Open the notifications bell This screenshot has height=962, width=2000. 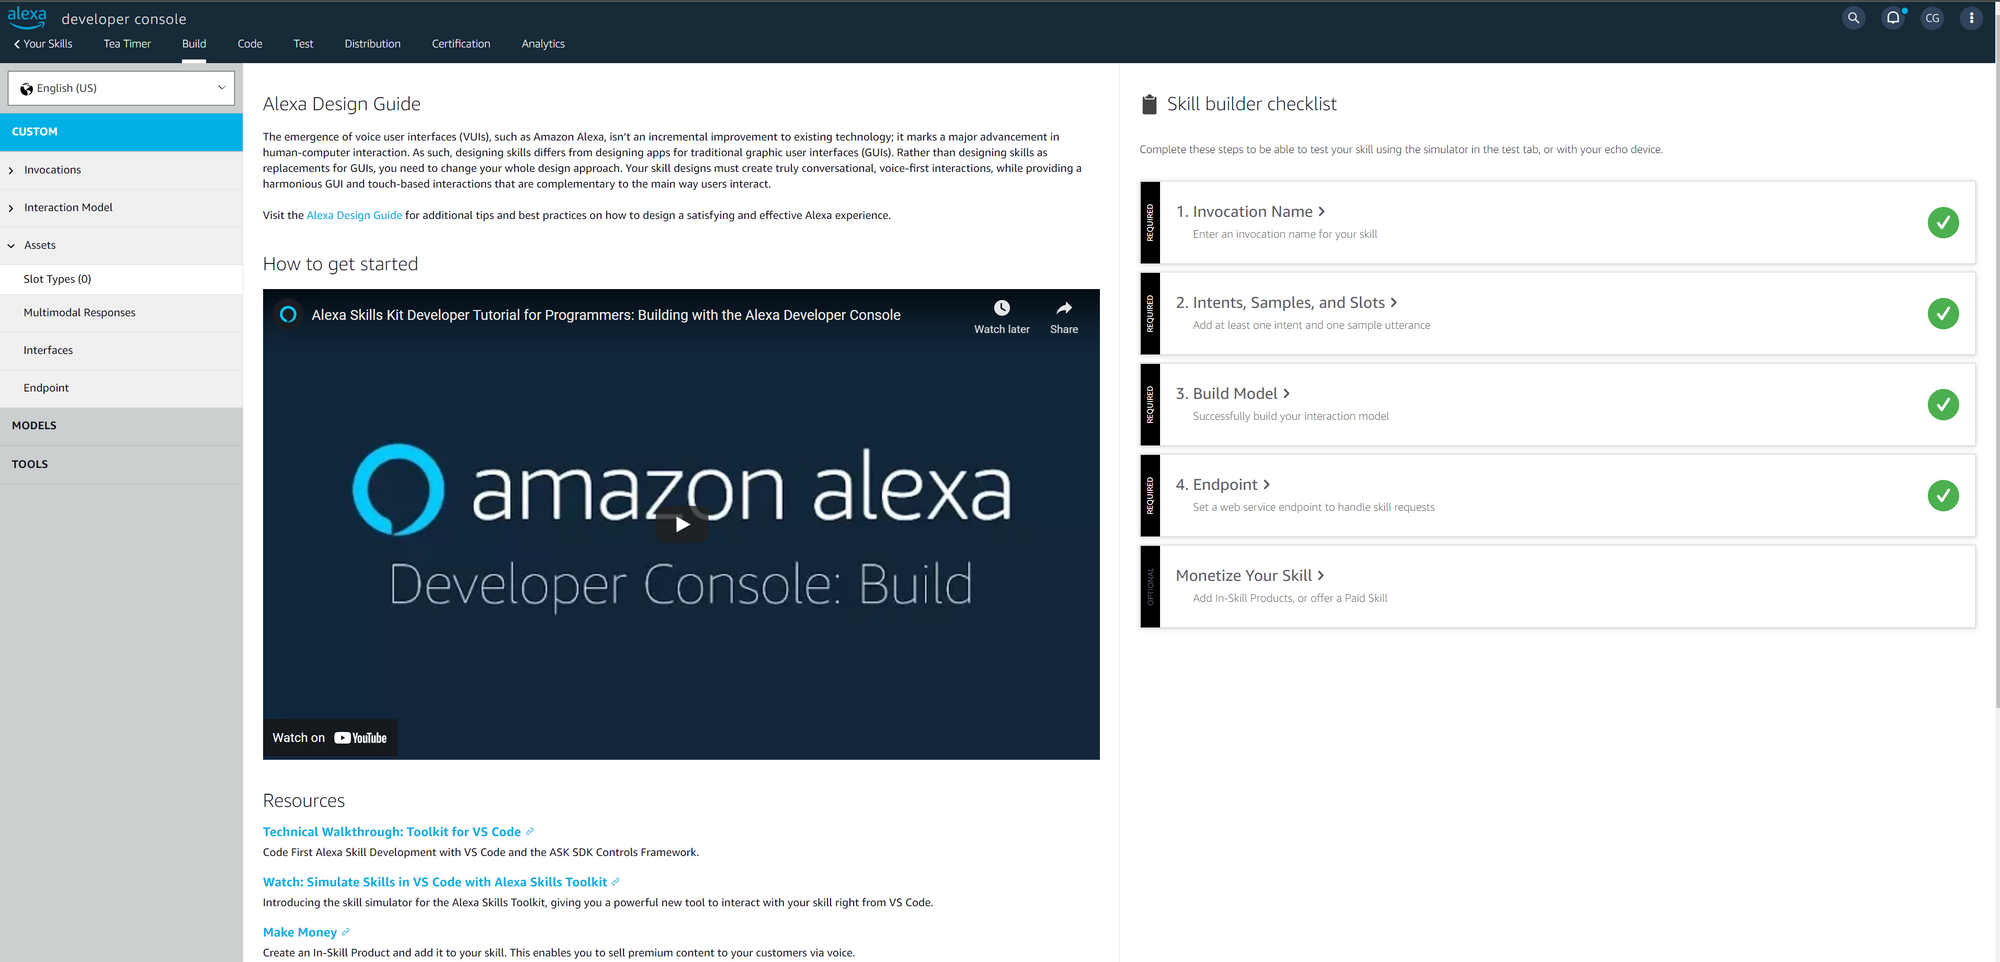(1893, 18)
